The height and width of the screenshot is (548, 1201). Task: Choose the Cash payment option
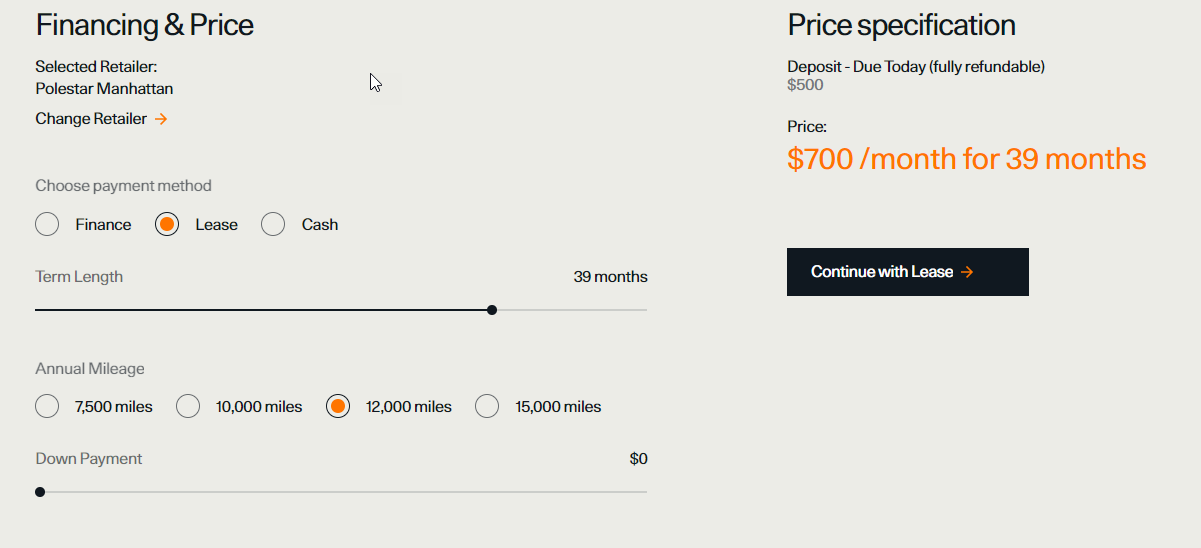tap(273, 224)
